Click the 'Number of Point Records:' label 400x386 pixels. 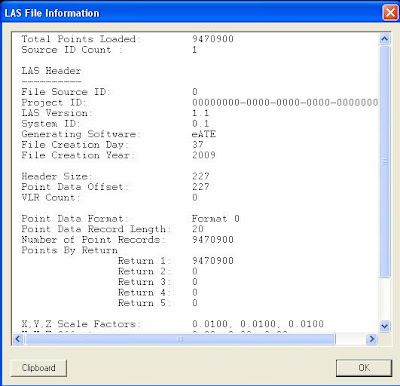pyautogui.click(x=93, y=239)
